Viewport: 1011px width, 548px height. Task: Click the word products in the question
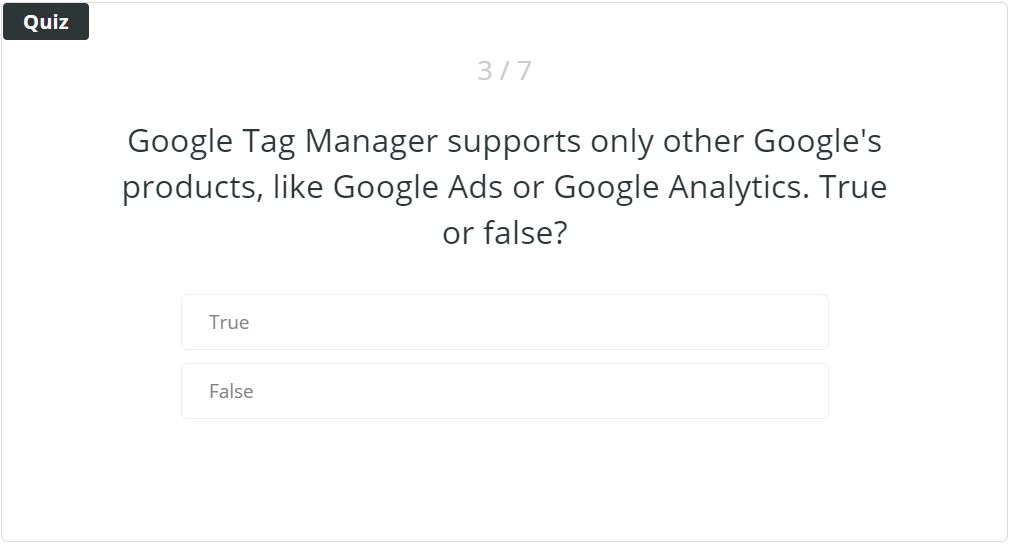tap(192, 189)
